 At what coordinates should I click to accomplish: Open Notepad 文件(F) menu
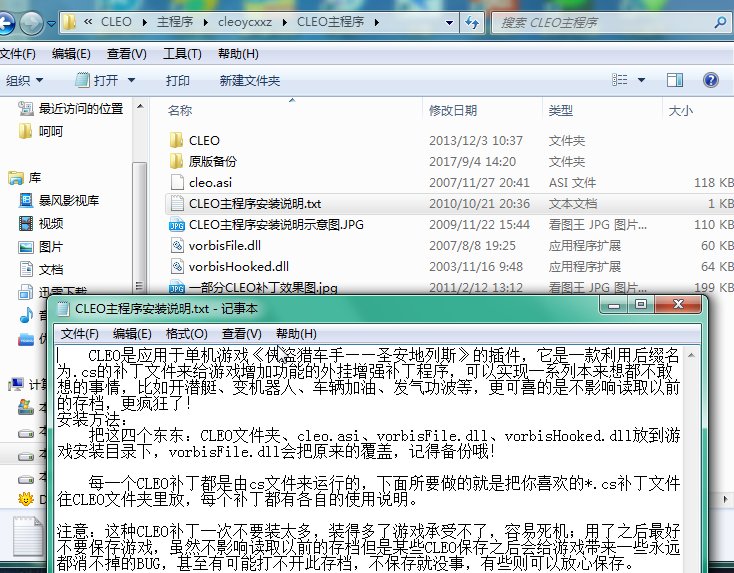(80, 334)
